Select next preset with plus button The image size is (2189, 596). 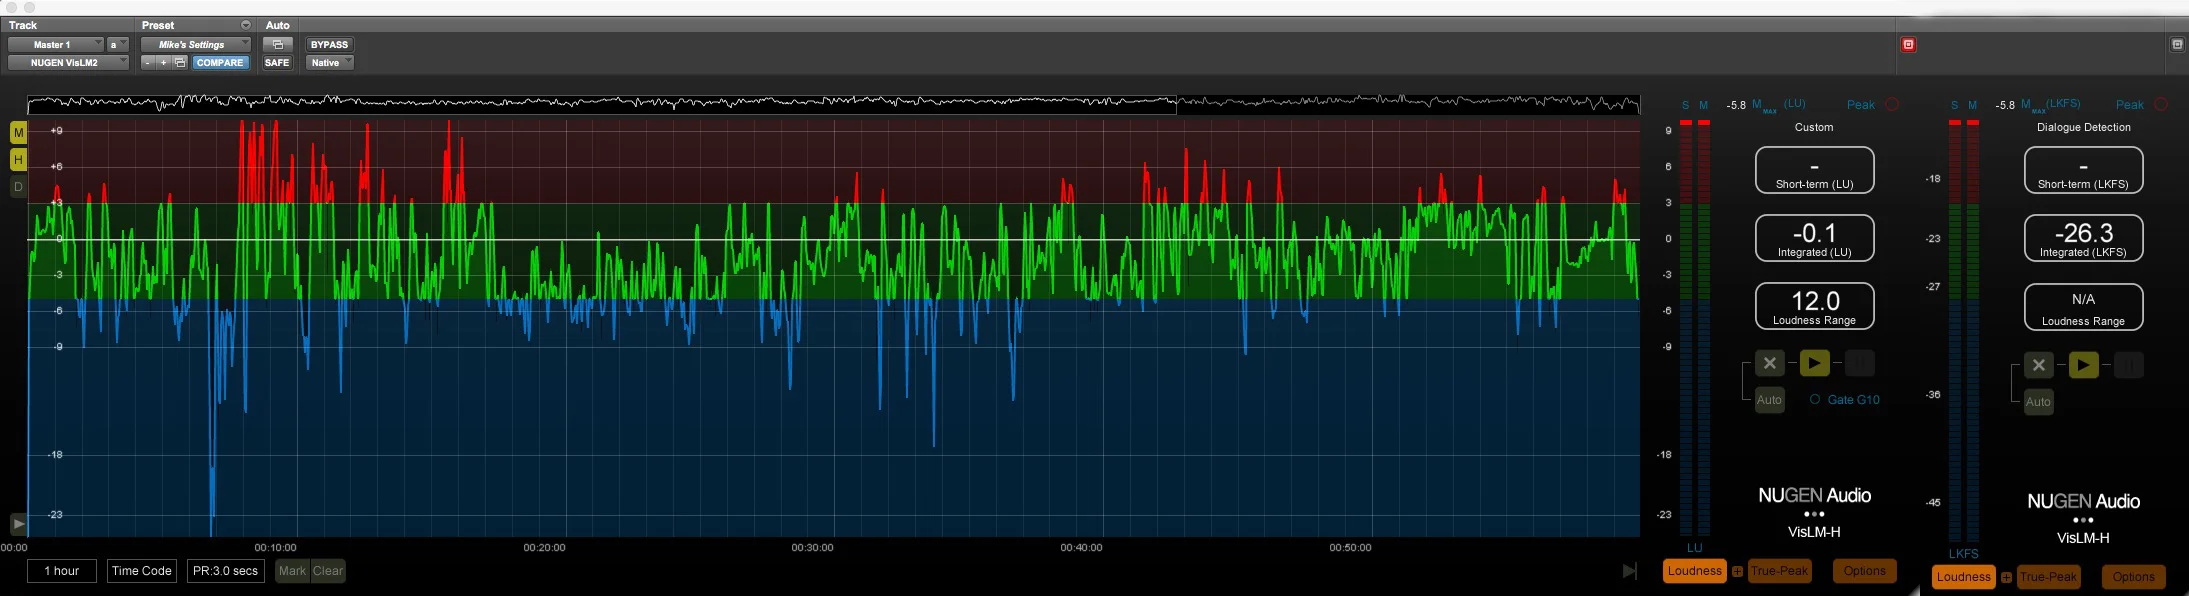pyautogui.click(x=164, y=63)
